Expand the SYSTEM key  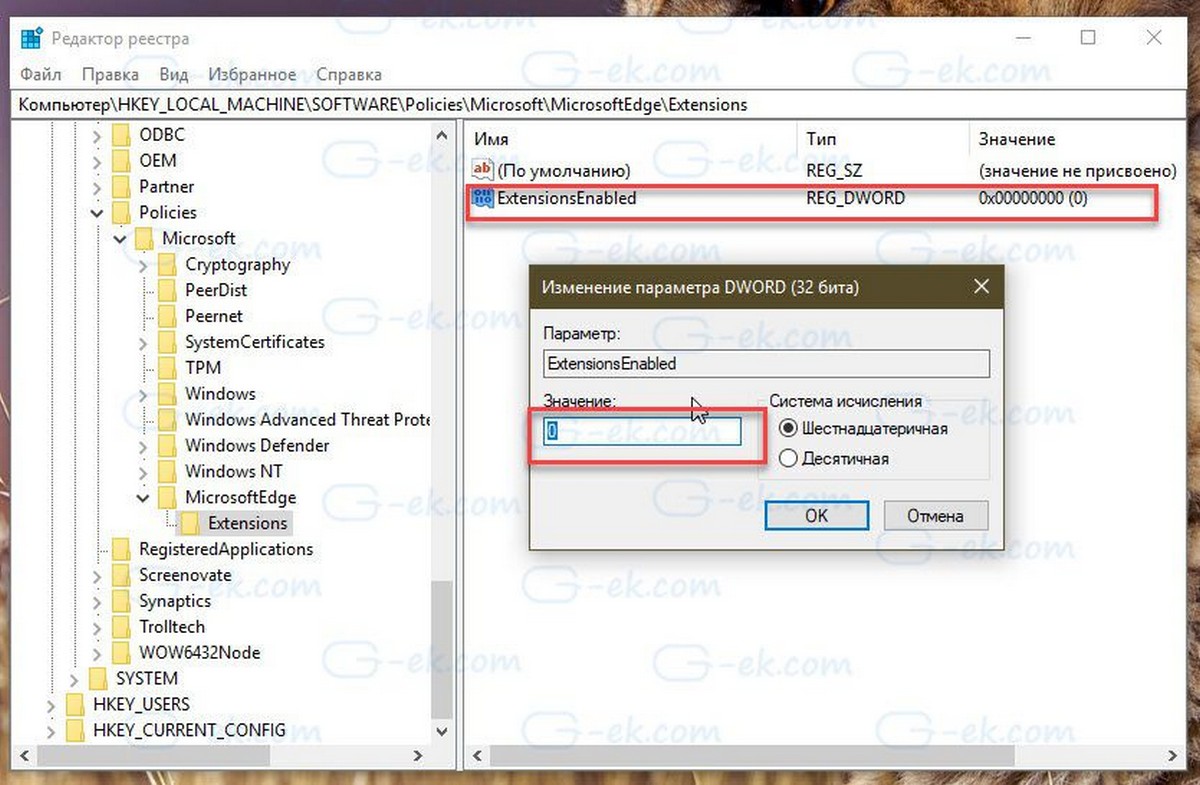74,679
